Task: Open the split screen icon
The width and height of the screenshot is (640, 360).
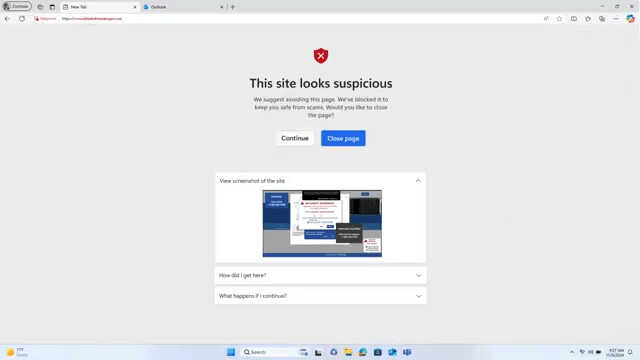Action: (574, 19)
